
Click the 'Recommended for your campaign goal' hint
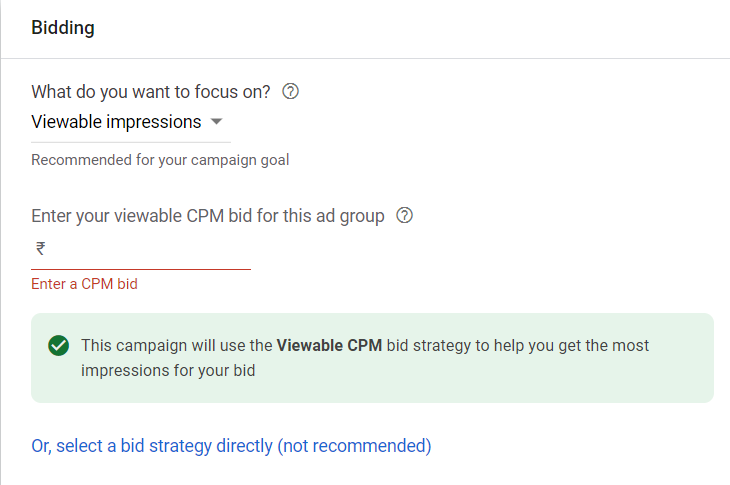(160, 160)
